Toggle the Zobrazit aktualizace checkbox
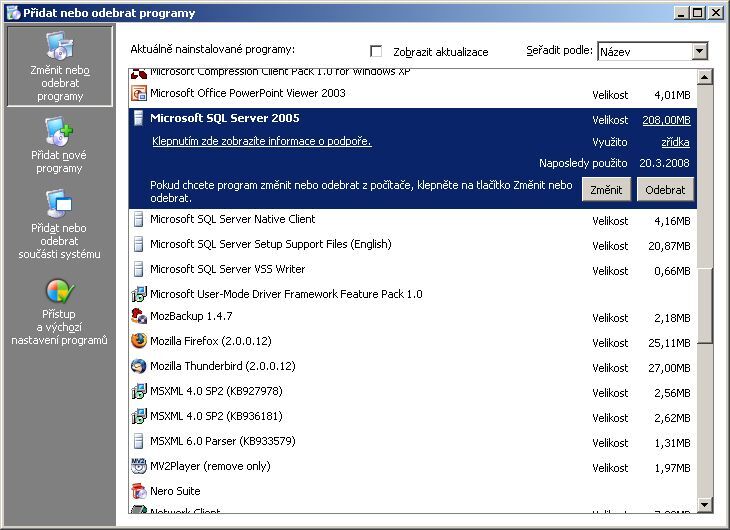Screen dimensions: 730x530 click(377, 51)
